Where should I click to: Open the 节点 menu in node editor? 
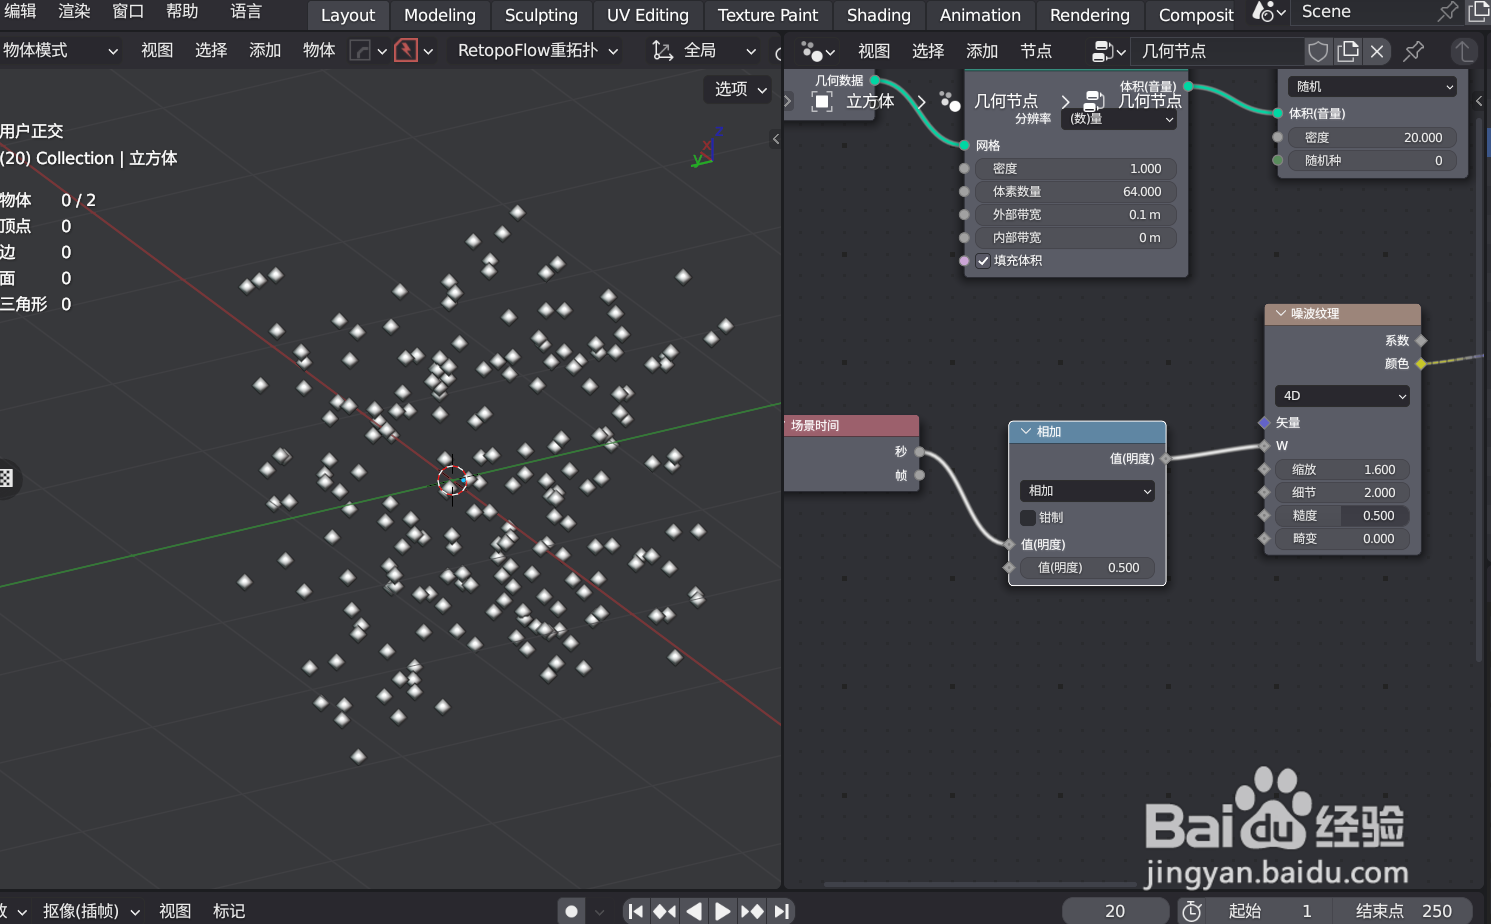(1036, 51)
